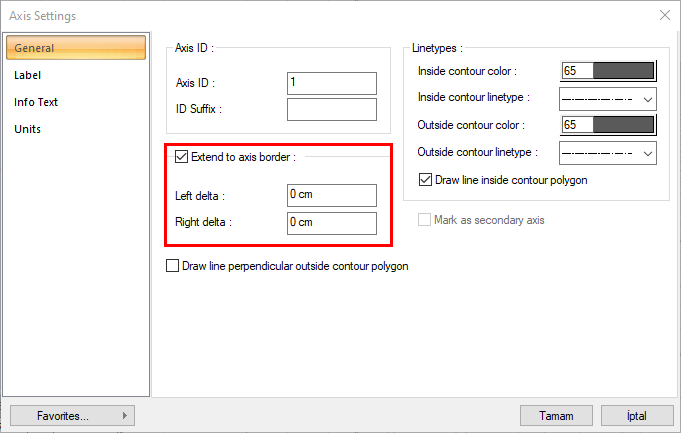Enable Draw line perpendicular outside contour polygon
Screen dimensions: 681x433
click(172, 267)
